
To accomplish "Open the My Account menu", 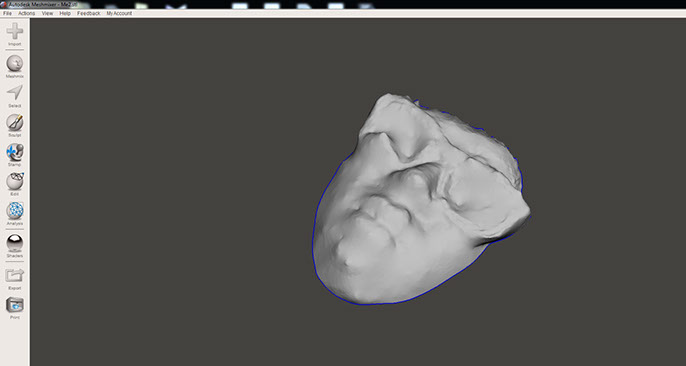I will click(119, 14).
